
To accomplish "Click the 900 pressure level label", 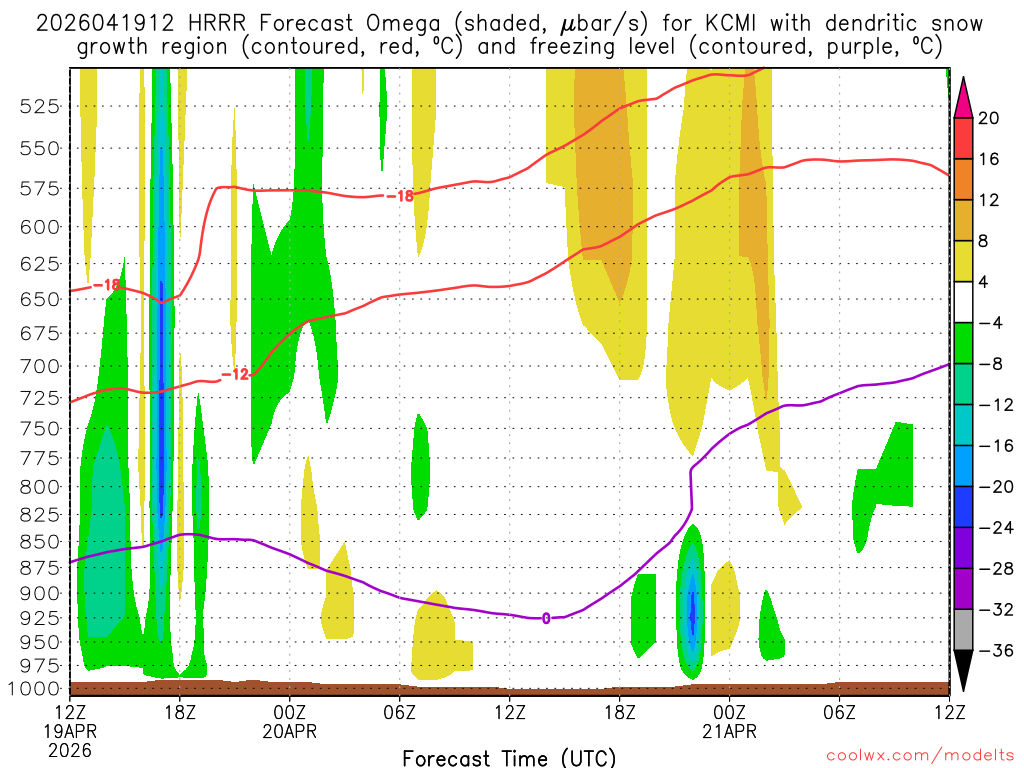I will [x=40, y=593].
